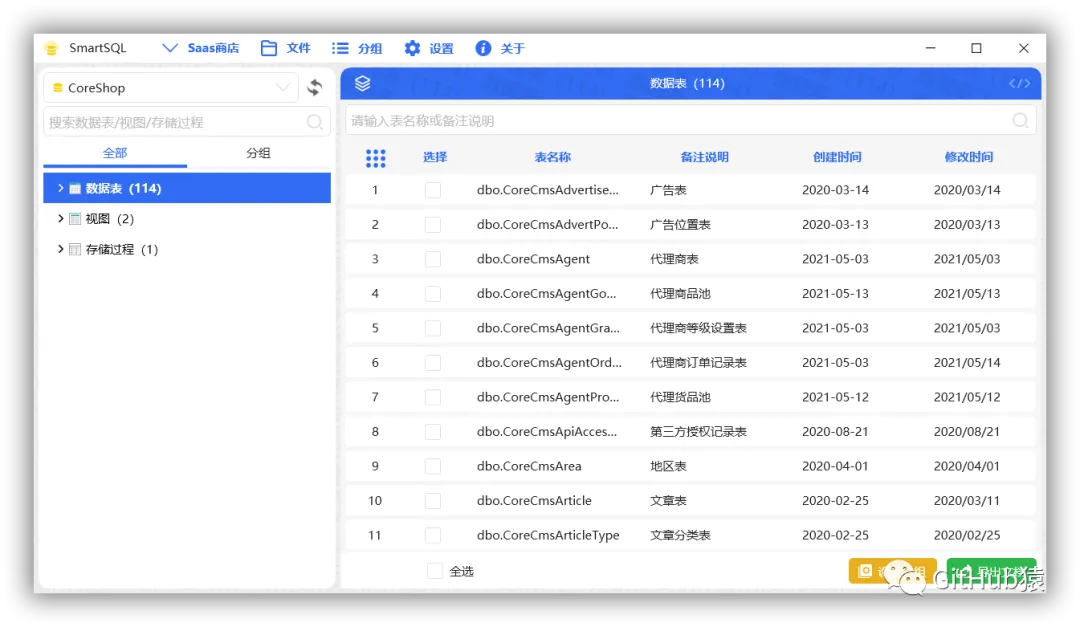Click the green export document button
The image size is (1080, 627).
[991, 571]
